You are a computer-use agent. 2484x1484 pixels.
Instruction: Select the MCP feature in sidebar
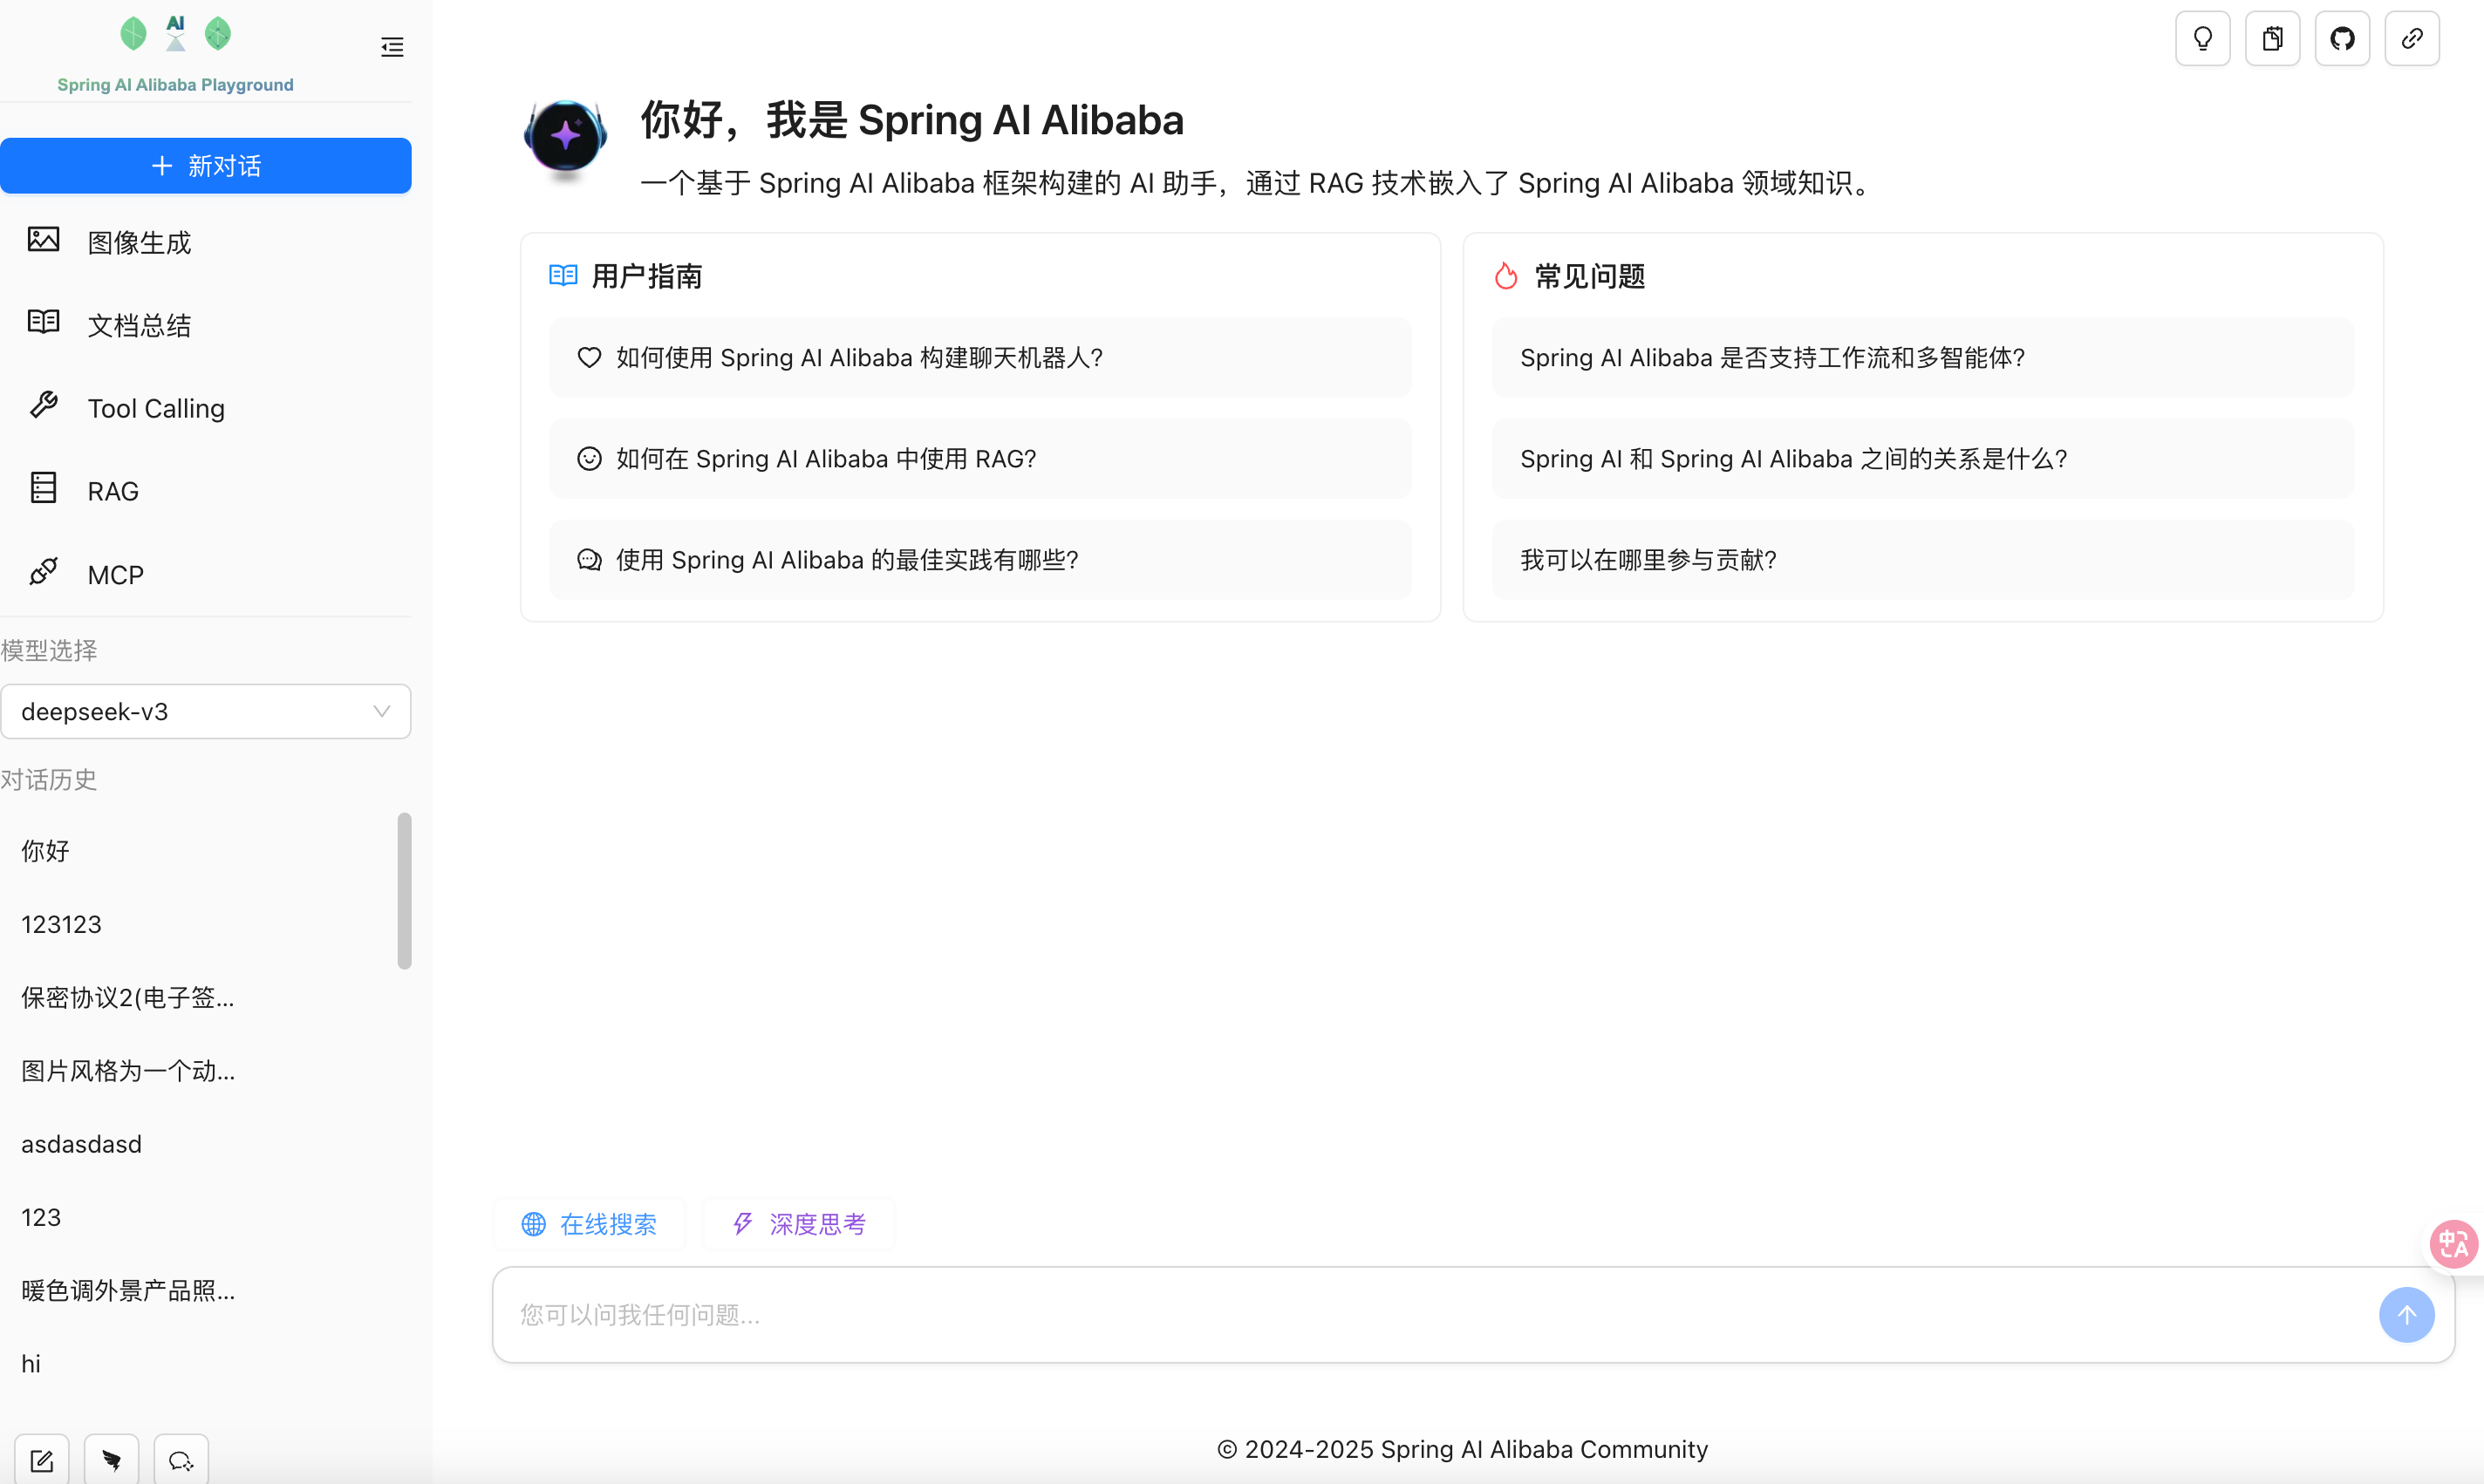(115, 574)
